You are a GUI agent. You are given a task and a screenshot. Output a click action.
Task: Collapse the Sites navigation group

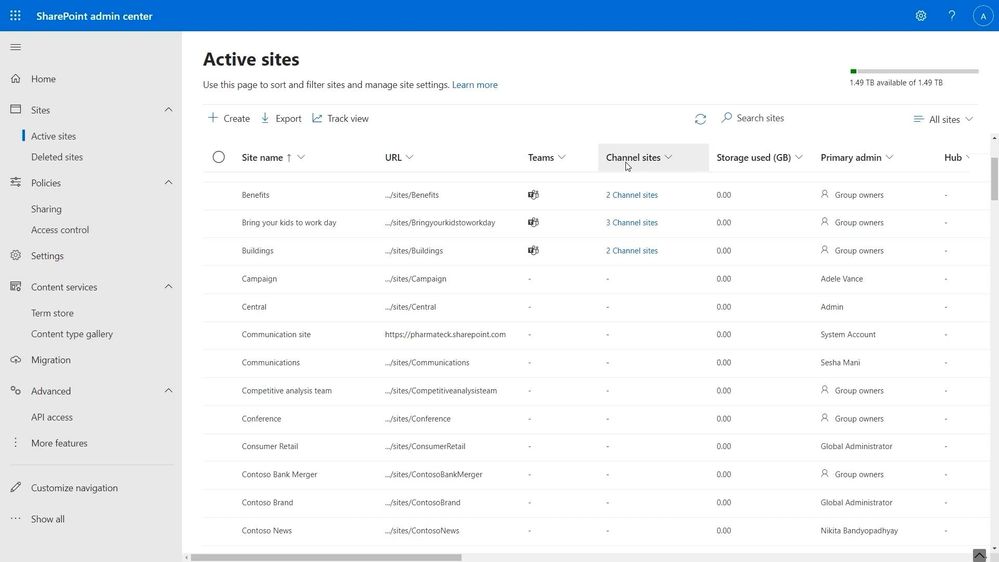click(x=168, y=110)
